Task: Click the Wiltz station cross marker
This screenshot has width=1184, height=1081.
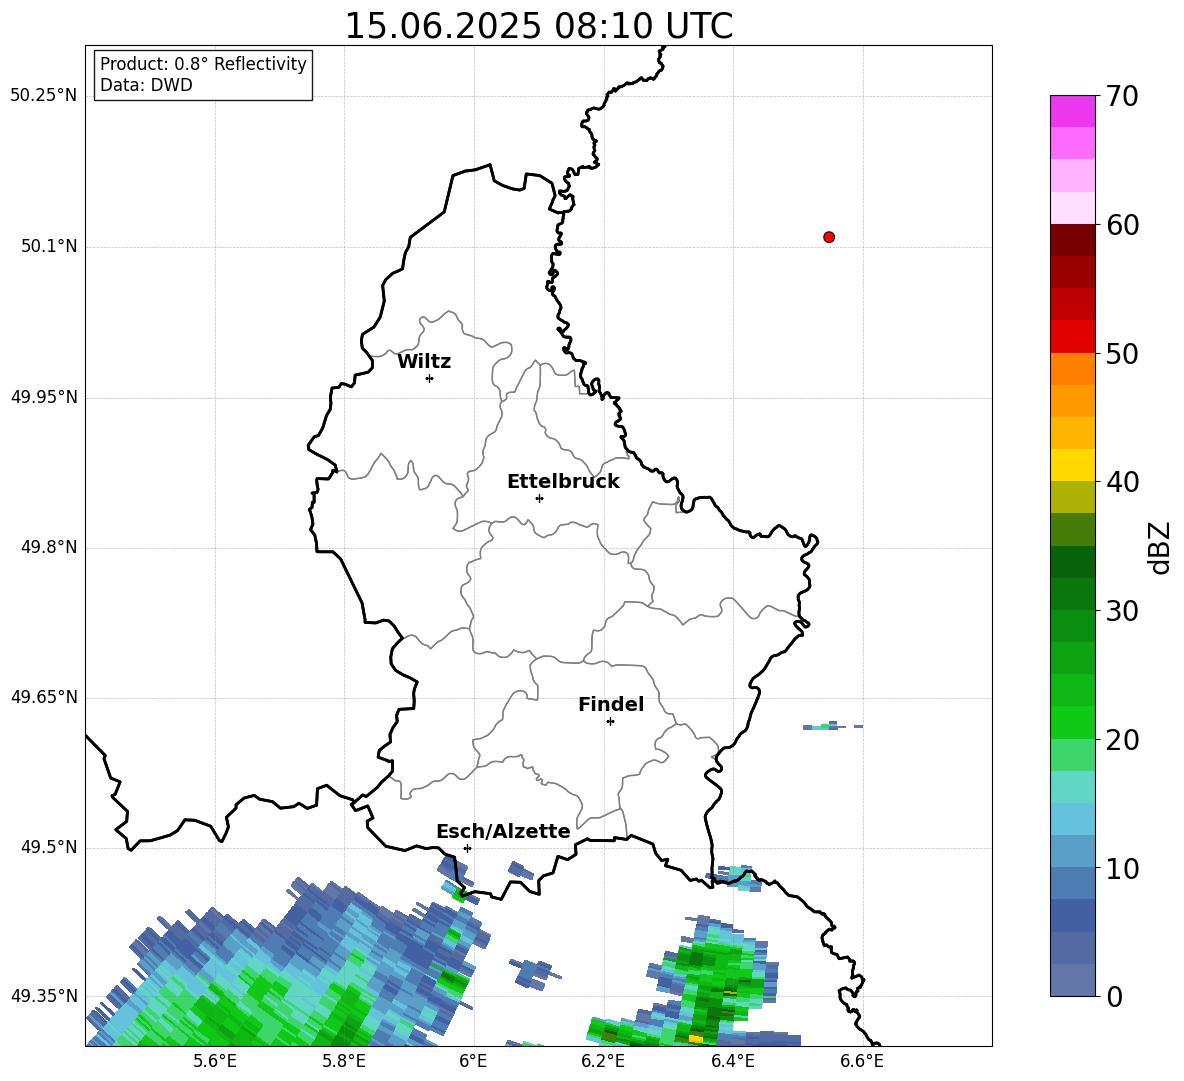Action: point(430,378)
